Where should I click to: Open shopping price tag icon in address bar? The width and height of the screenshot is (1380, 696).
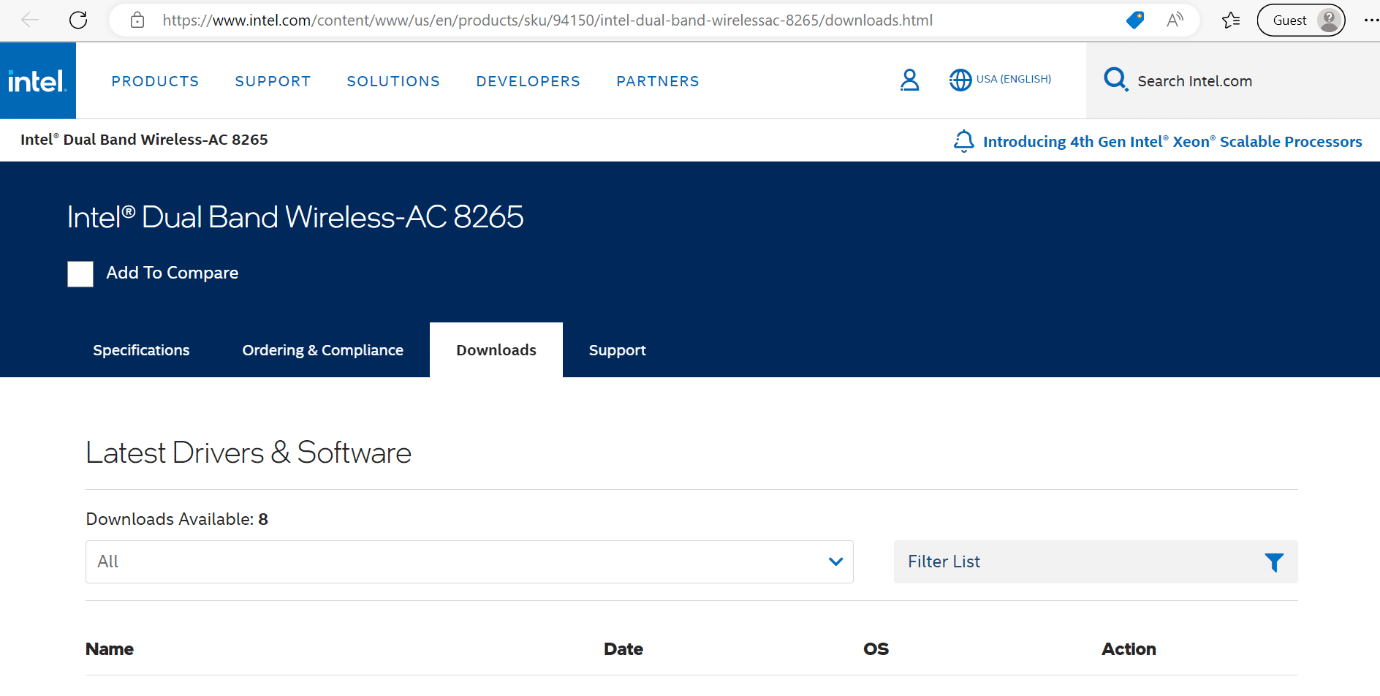point(1135,20)
